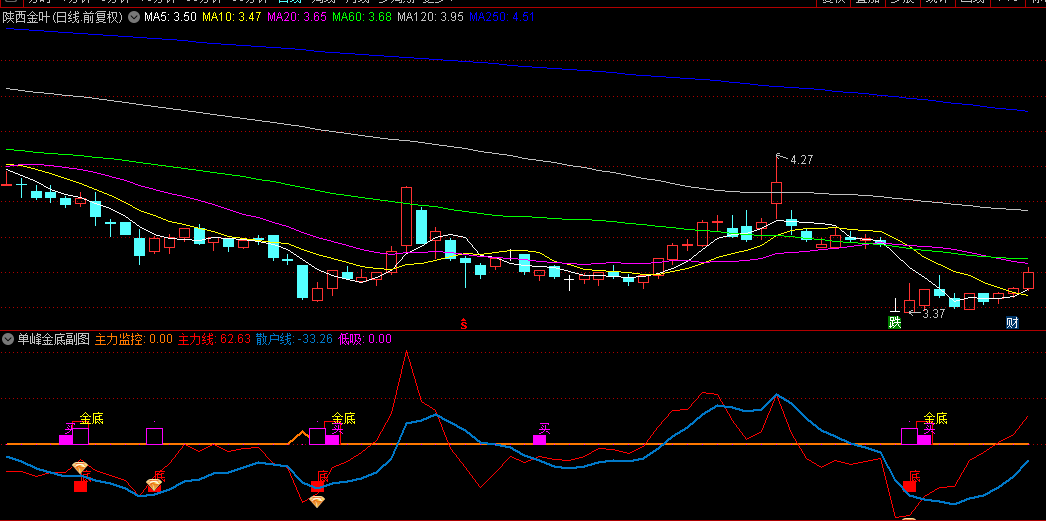1046x521 pixels.
Task: Click the MA5: 3.50 legend value
Action: point(170,17)
